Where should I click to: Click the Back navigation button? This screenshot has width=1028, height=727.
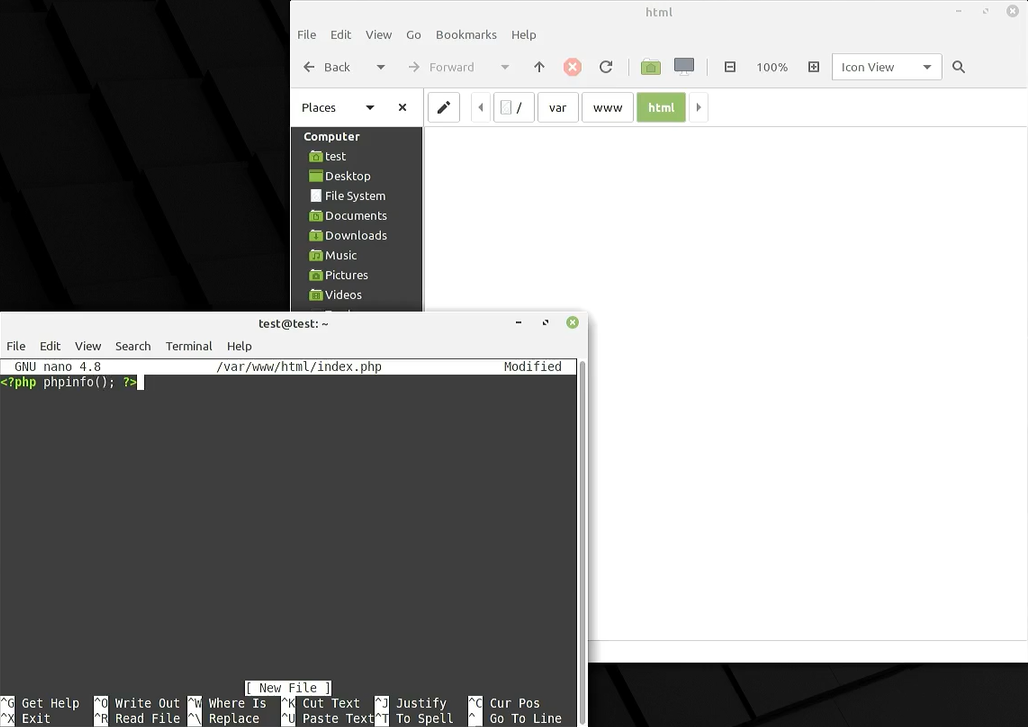tap(327, 67)
